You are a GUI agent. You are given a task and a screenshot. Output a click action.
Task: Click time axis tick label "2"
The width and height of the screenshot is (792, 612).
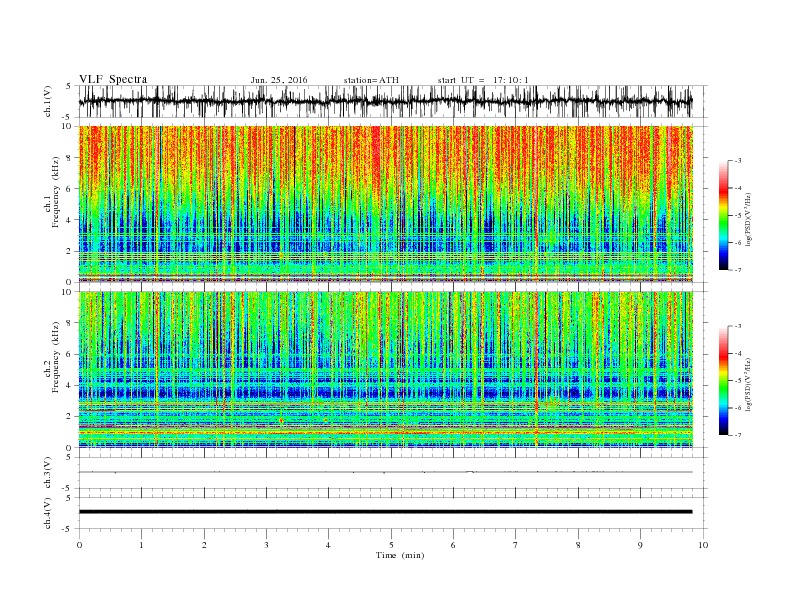(x=204, y=545)
